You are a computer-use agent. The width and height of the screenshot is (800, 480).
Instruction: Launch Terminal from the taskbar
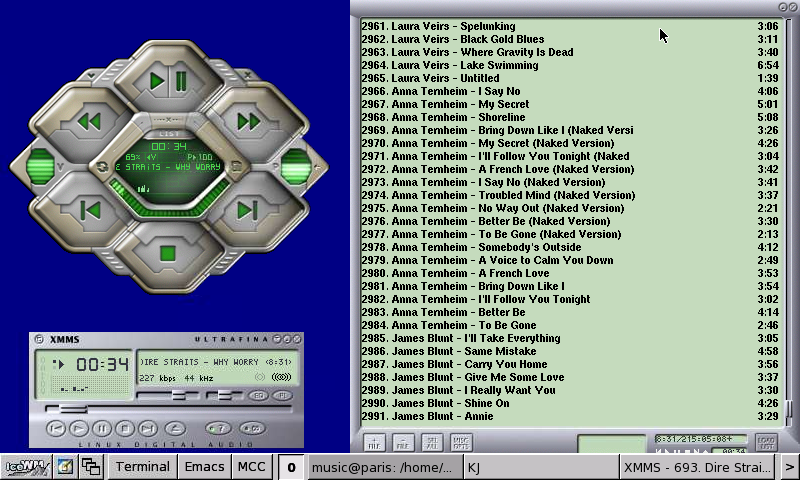143,467
